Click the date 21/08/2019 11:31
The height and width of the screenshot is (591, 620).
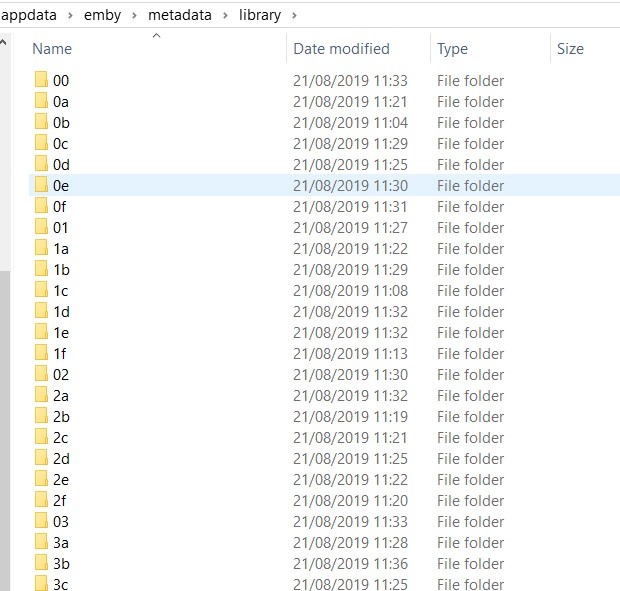350,206
